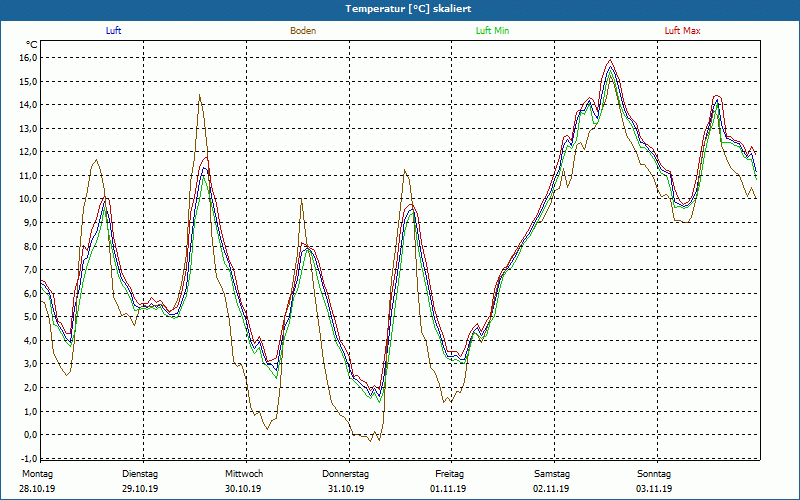The image size is (800, 500).
Task: Click the 2,0 y-axis value
Action: click(31, 387)
